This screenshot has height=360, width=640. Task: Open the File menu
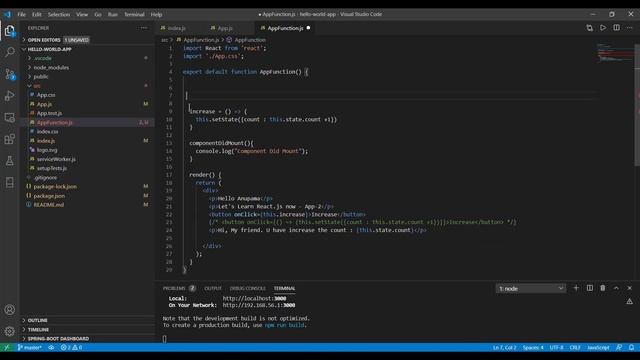[x=22, y=14]
